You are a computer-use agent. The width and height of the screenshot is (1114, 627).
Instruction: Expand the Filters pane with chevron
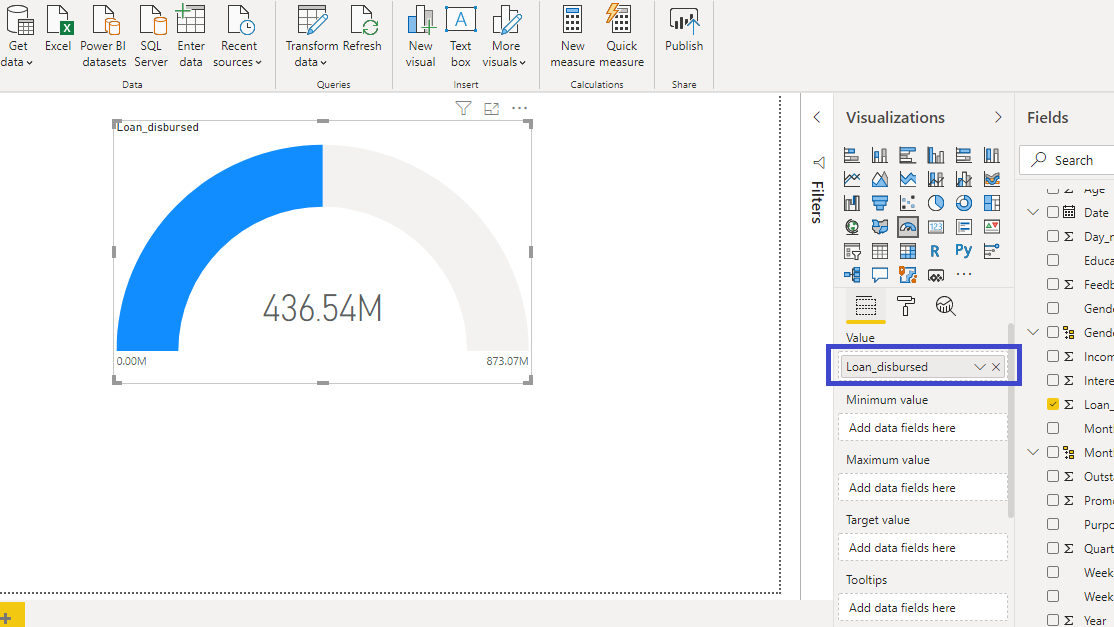pos(817,117)
